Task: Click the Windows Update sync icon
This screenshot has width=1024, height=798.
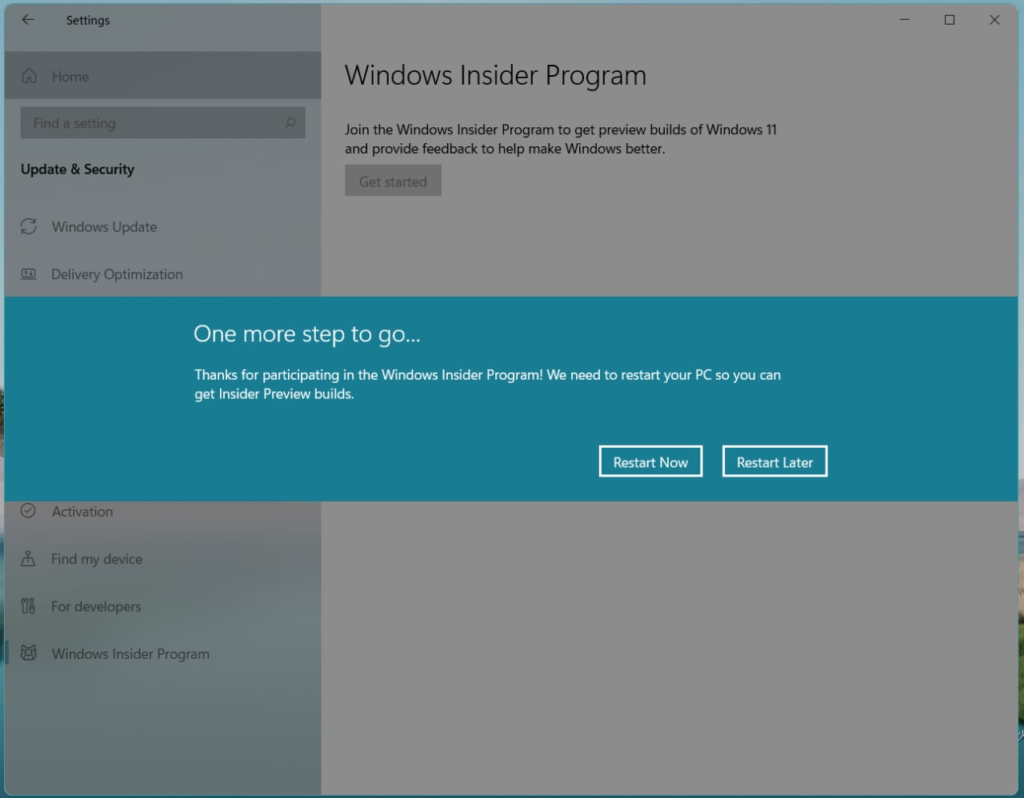Action: [x=29, y=226]
